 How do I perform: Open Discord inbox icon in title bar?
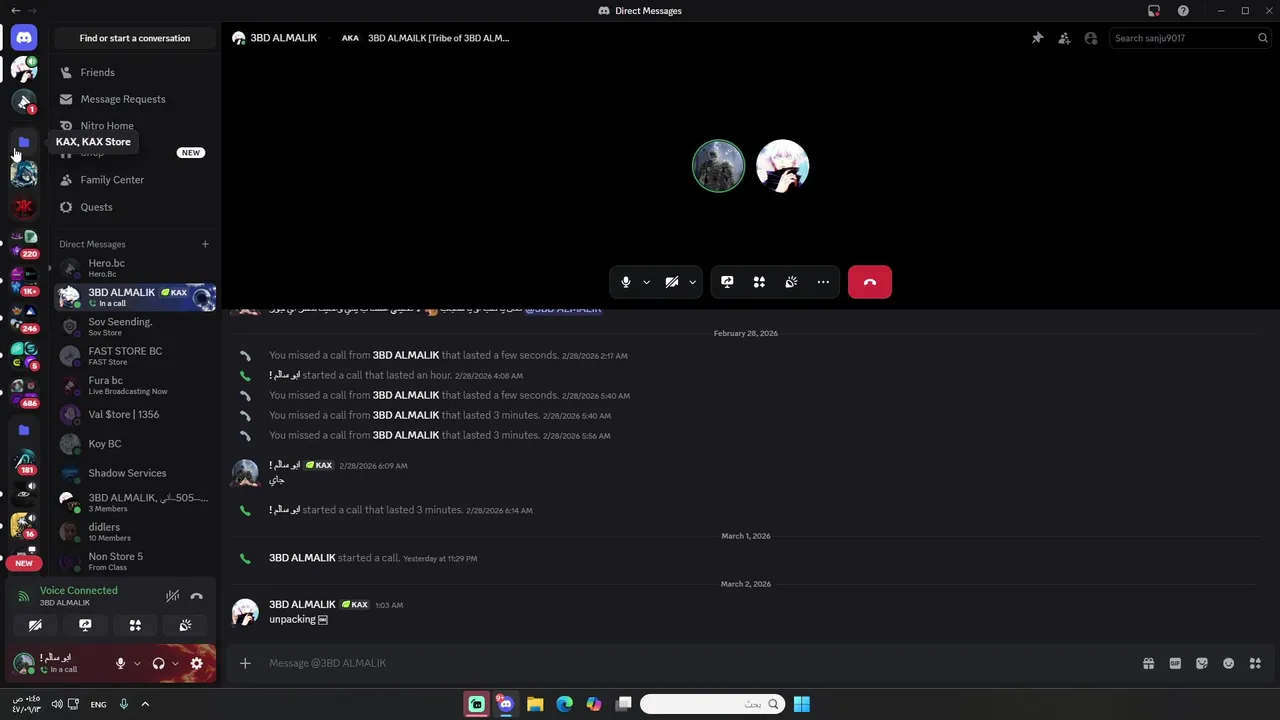[1154, 11]
